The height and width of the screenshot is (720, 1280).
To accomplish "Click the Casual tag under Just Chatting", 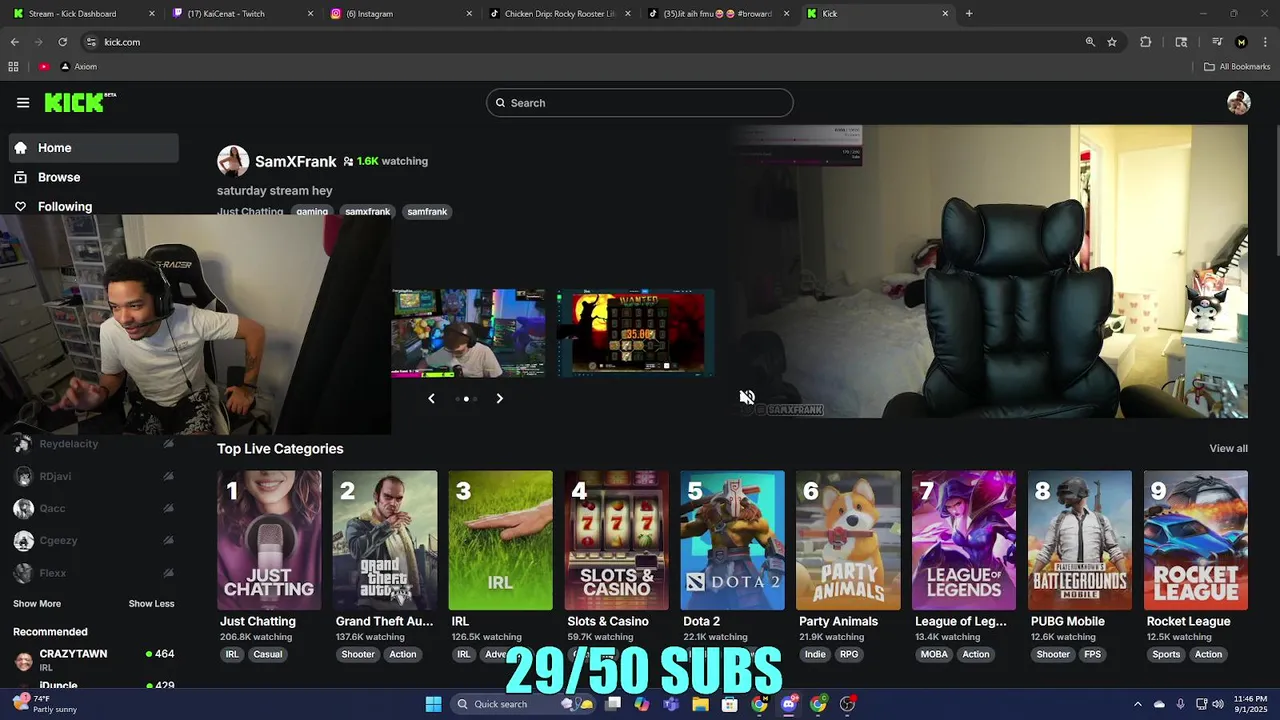I will pos(267,655).
